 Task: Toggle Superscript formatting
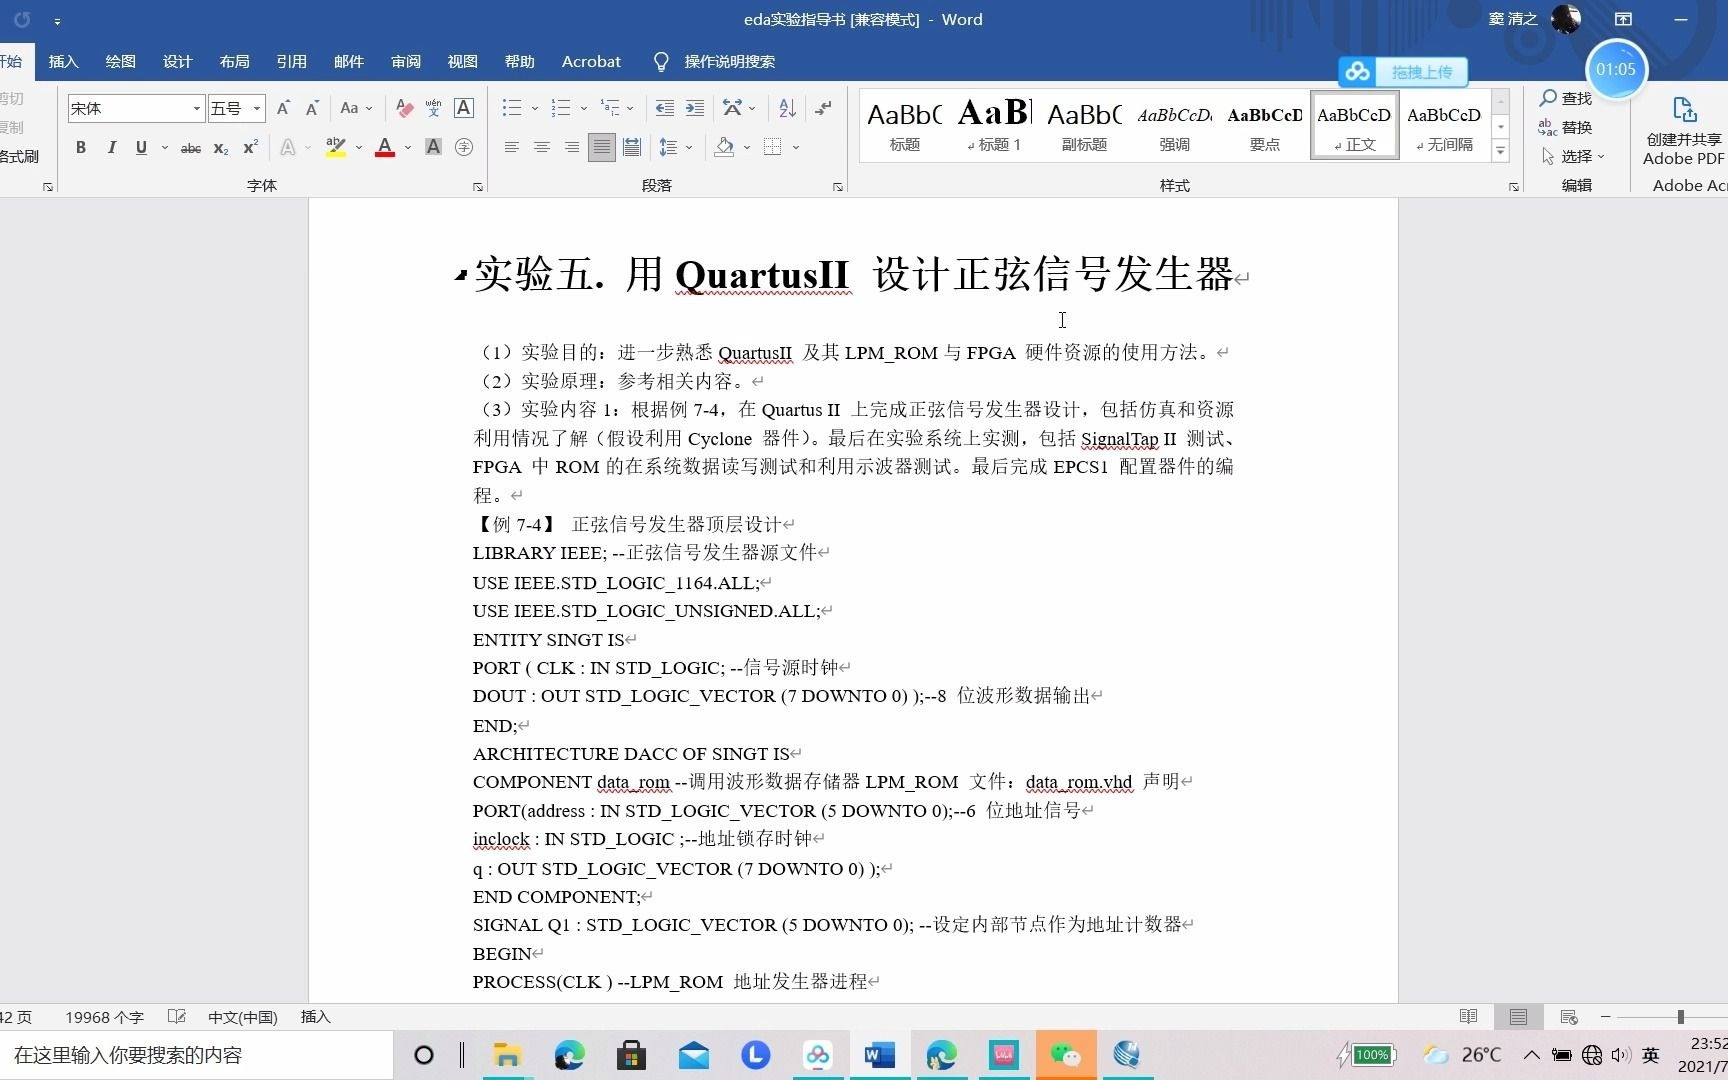[x=250, y=147]
